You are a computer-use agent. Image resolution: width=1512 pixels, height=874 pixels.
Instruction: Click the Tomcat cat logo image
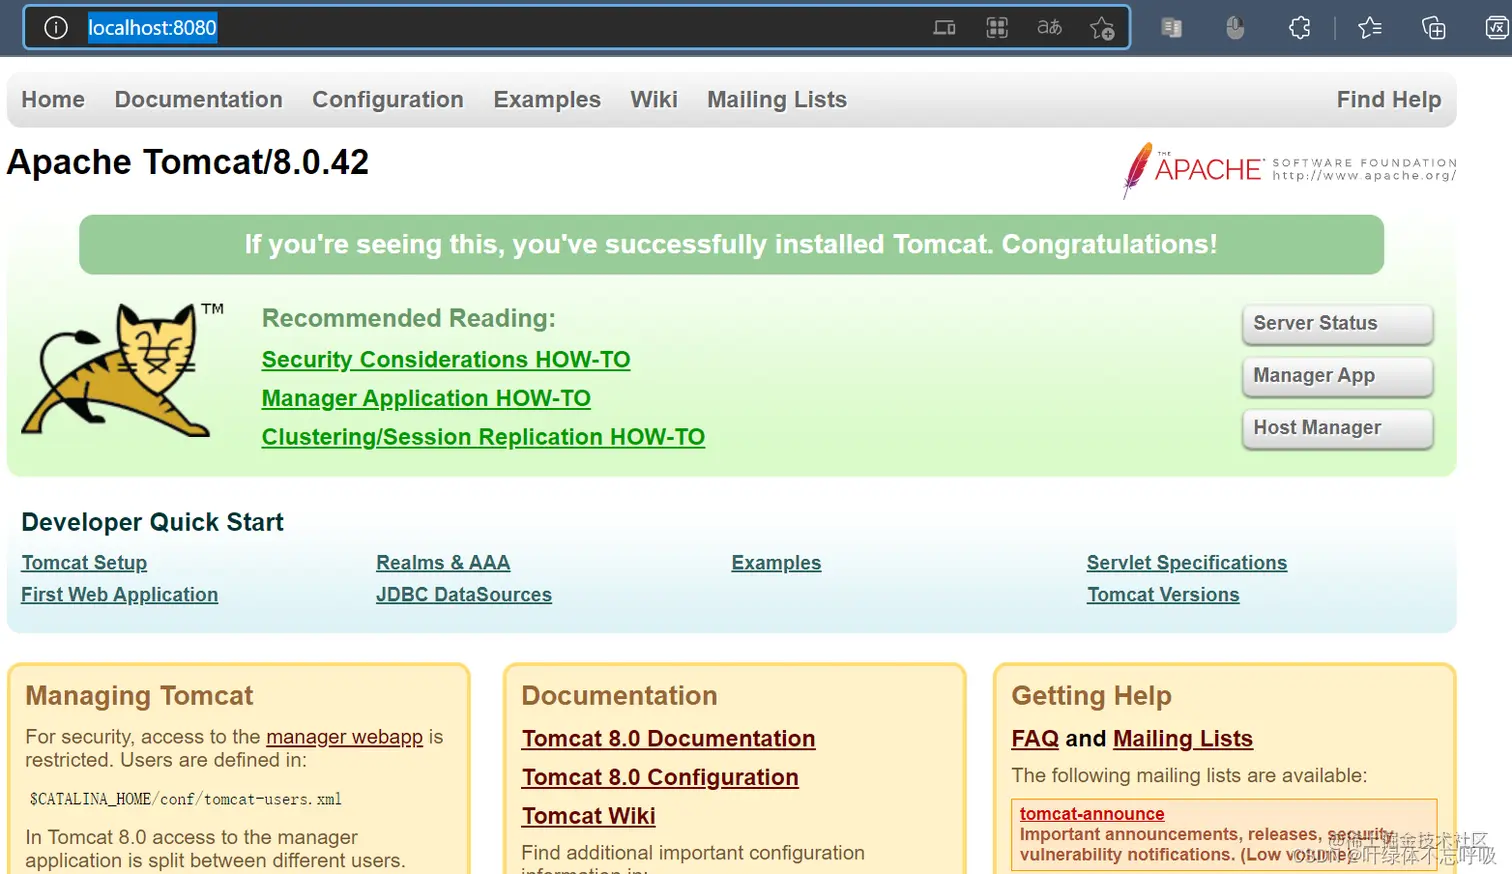[x=123, y=370]
